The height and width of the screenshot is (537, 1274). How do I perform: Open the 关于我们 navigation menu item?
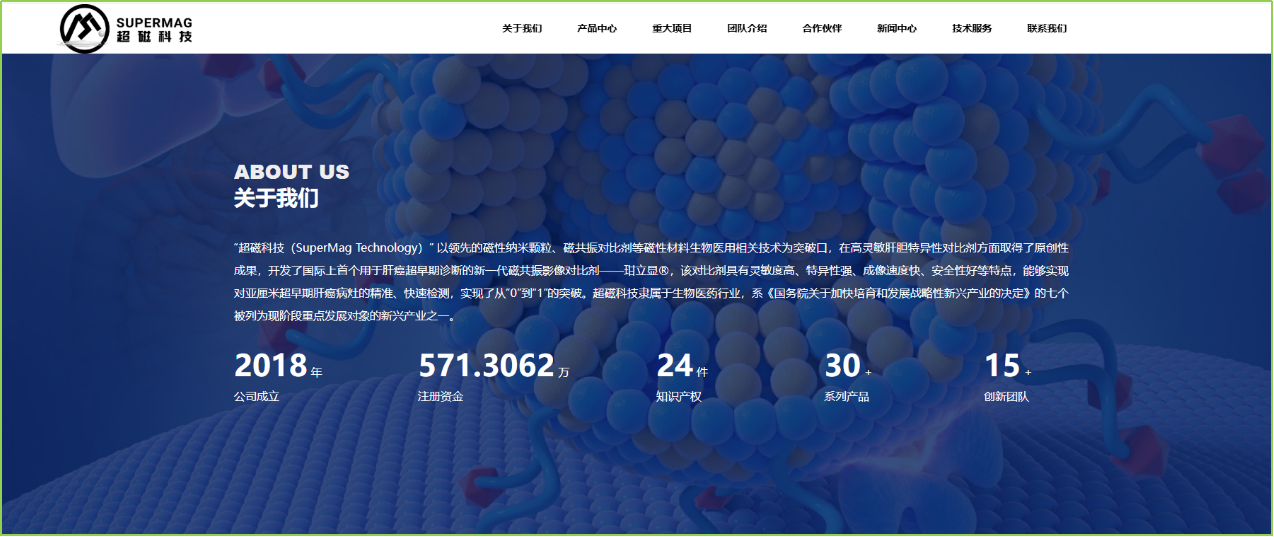pos(522,28)
